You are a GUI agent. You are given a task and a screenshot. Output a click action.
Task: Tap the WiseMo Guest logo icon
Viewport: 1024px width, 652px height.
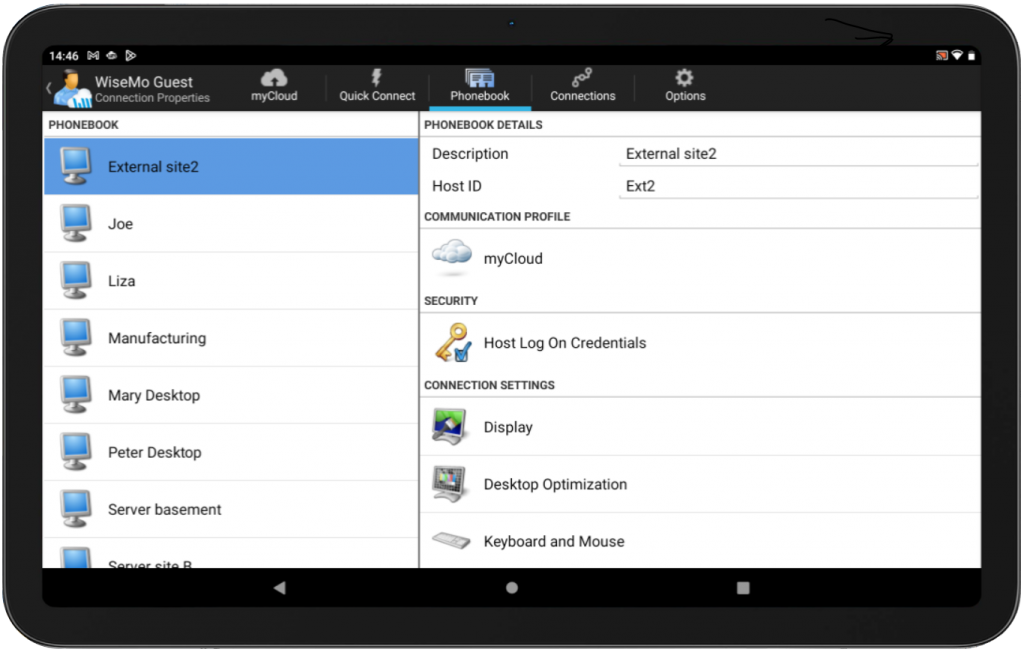(x=72, y=85)
